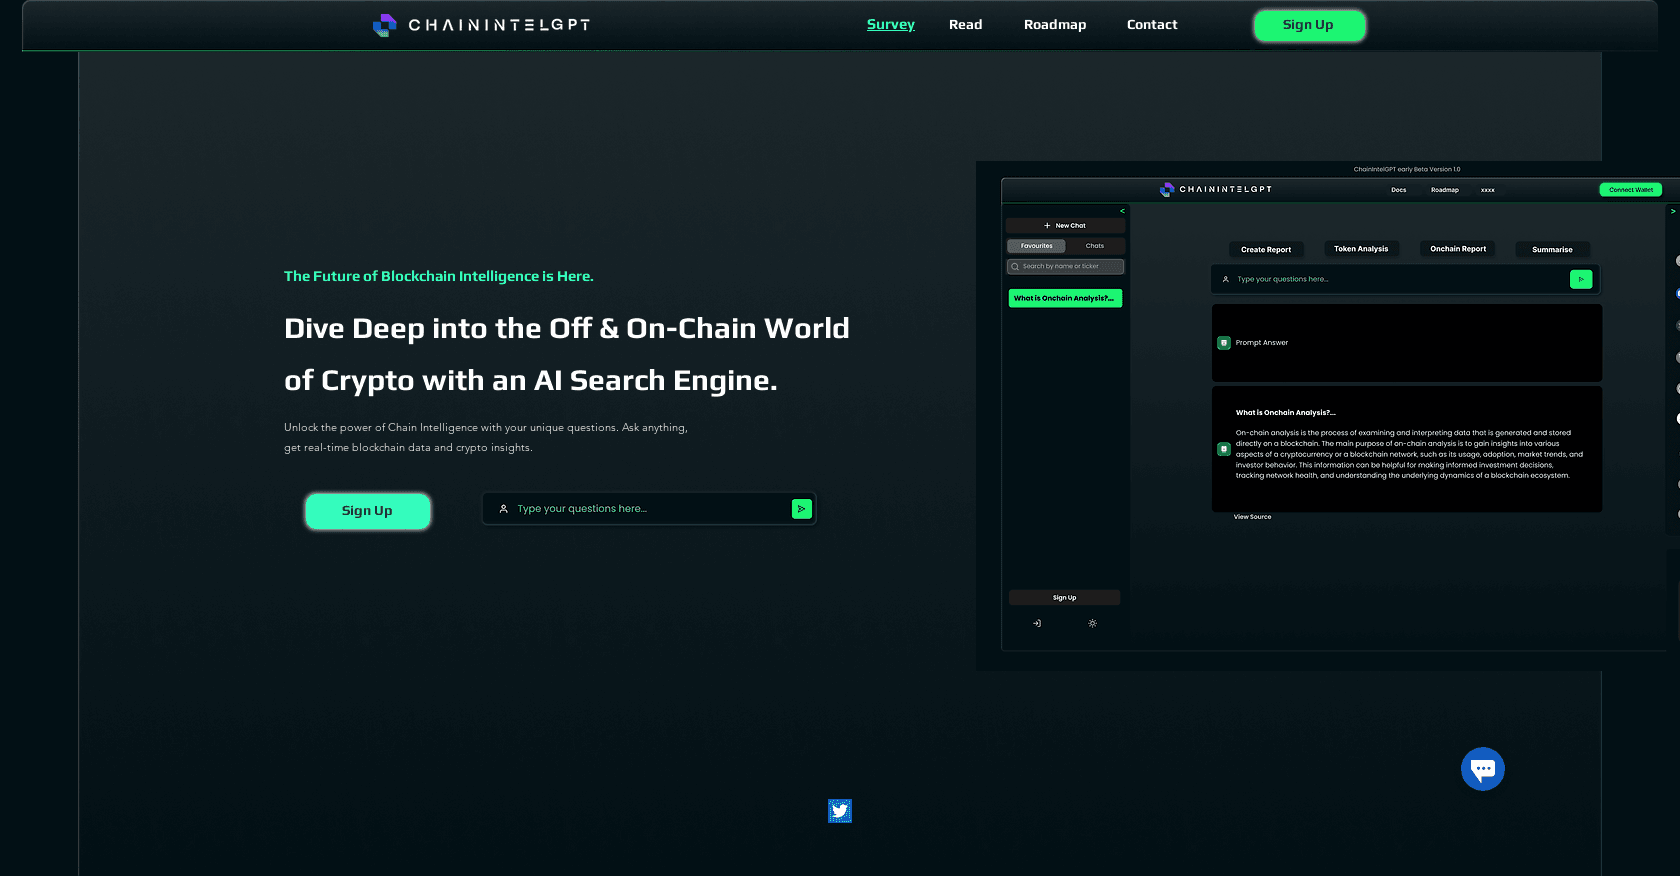Select the Favourites tab in app preview
The height and width of the screenshot is (876, 1680).
point(1036,246)
